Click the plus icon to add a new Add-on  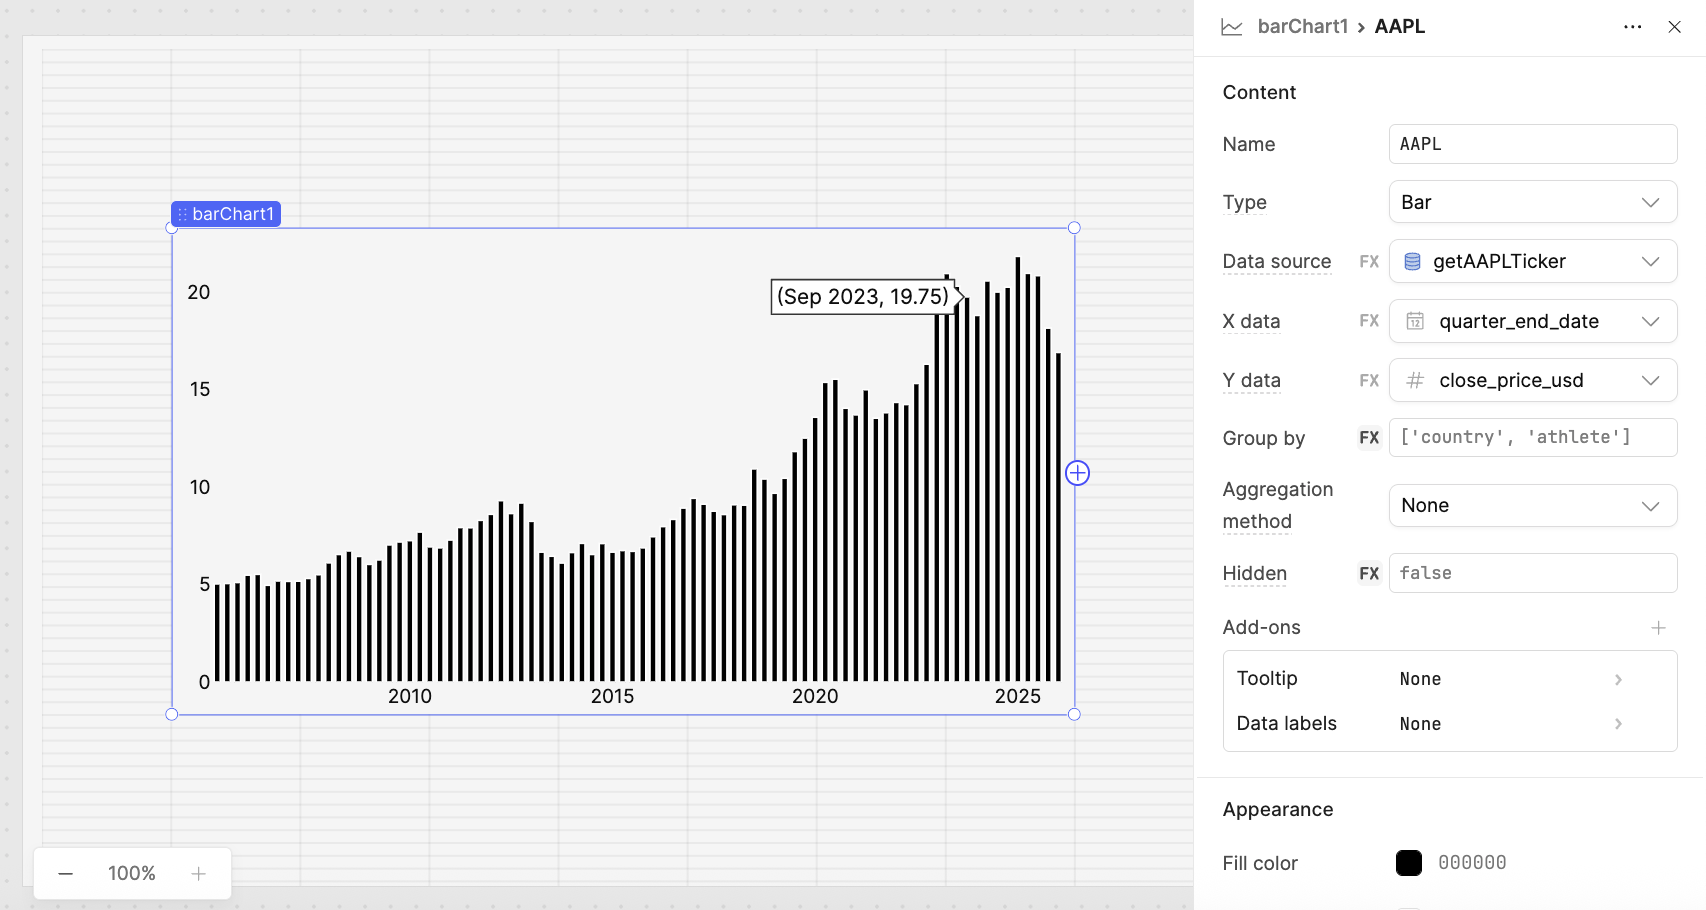point(1658,627)
